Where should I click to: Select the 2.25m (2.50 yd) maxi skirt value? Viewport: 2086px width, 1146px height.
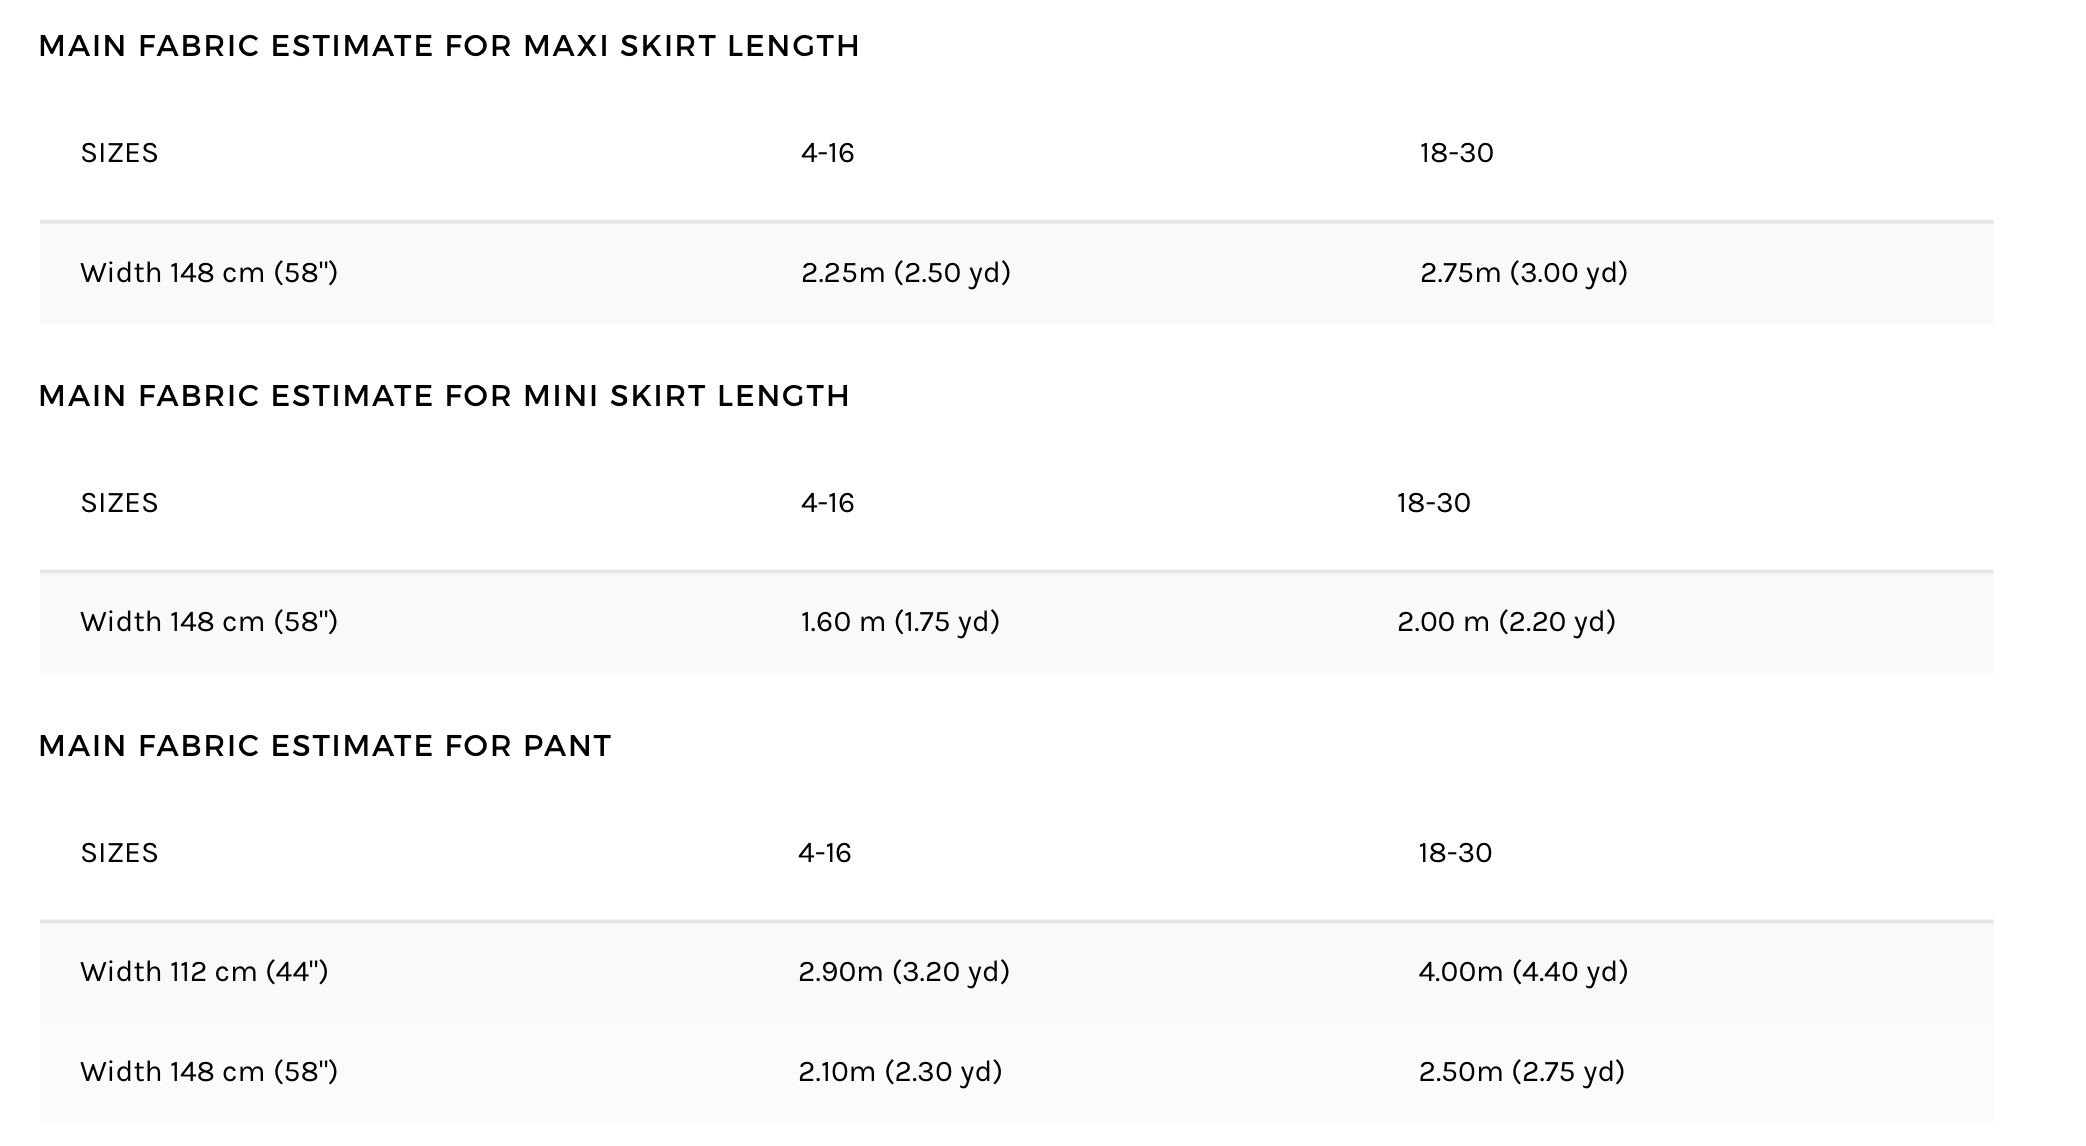(x=905, y=272)
